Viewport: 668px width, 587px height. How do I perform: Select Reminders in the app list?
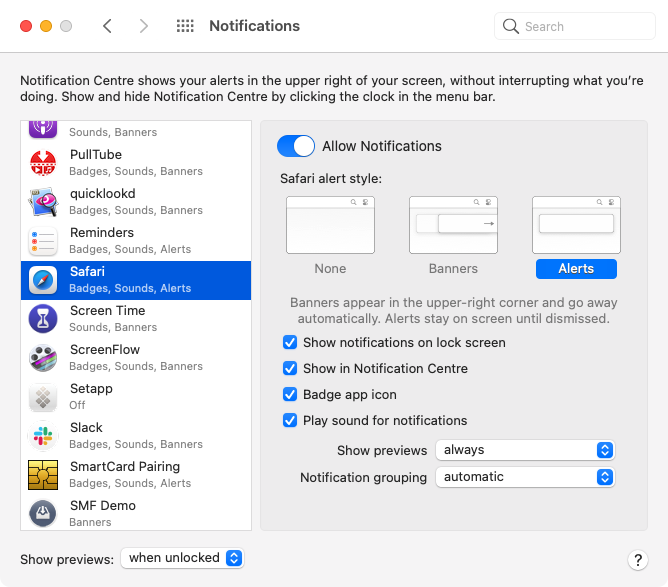click(136, 241)
